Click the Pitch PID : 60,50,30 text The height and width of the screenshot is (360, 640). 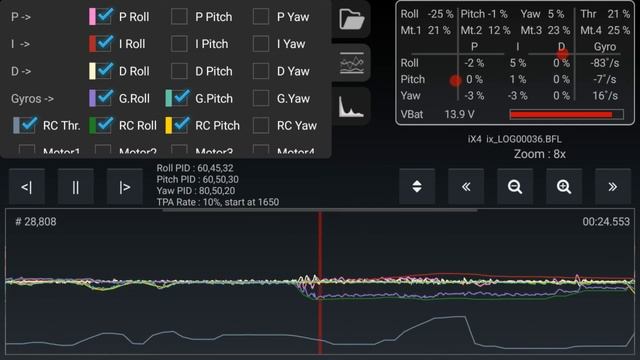198,179
